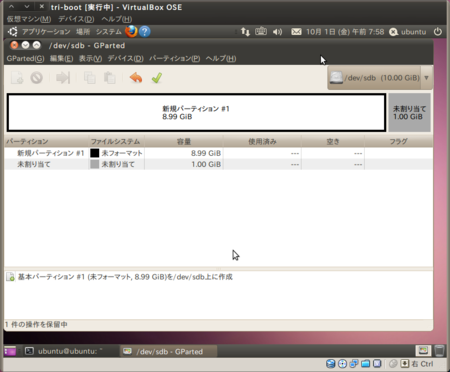
Task: Open the ubuntu user menu
Action: [x=408, y=32]
